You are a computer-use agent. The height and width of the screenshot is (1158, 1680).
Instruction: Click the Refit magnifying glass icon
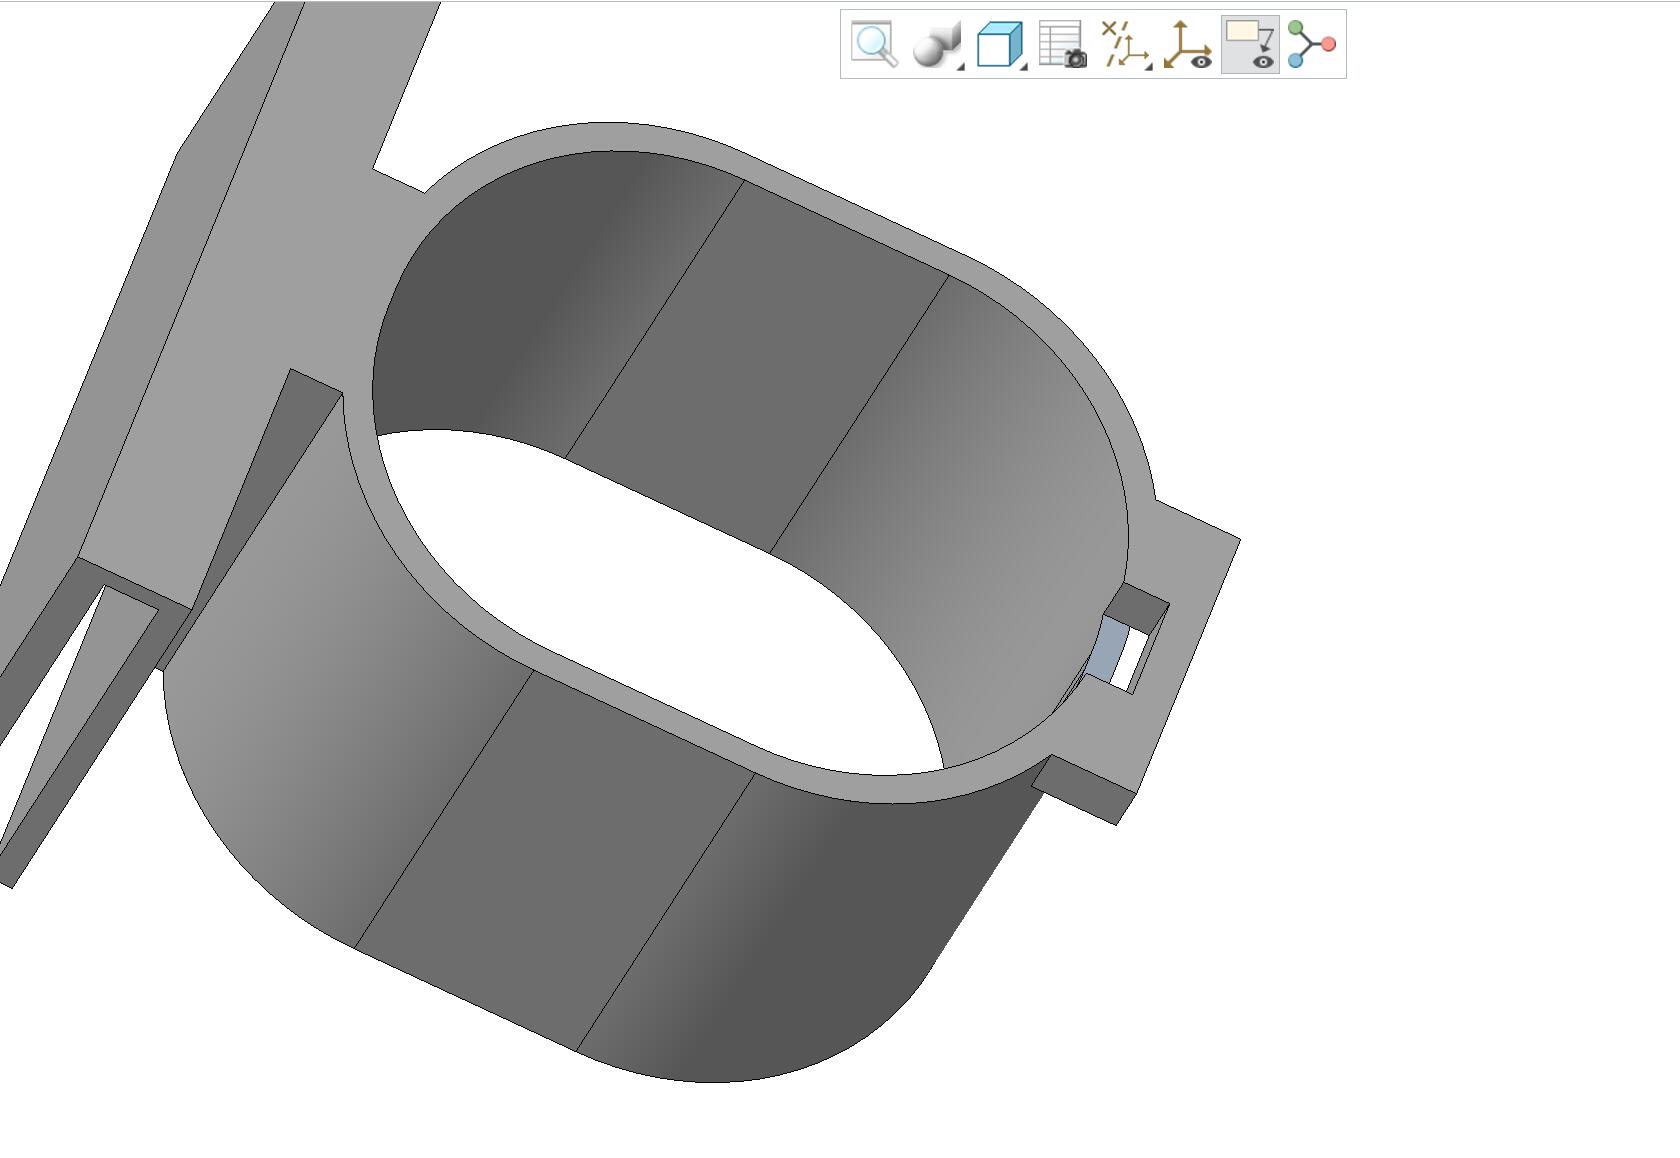pos(874,44)
